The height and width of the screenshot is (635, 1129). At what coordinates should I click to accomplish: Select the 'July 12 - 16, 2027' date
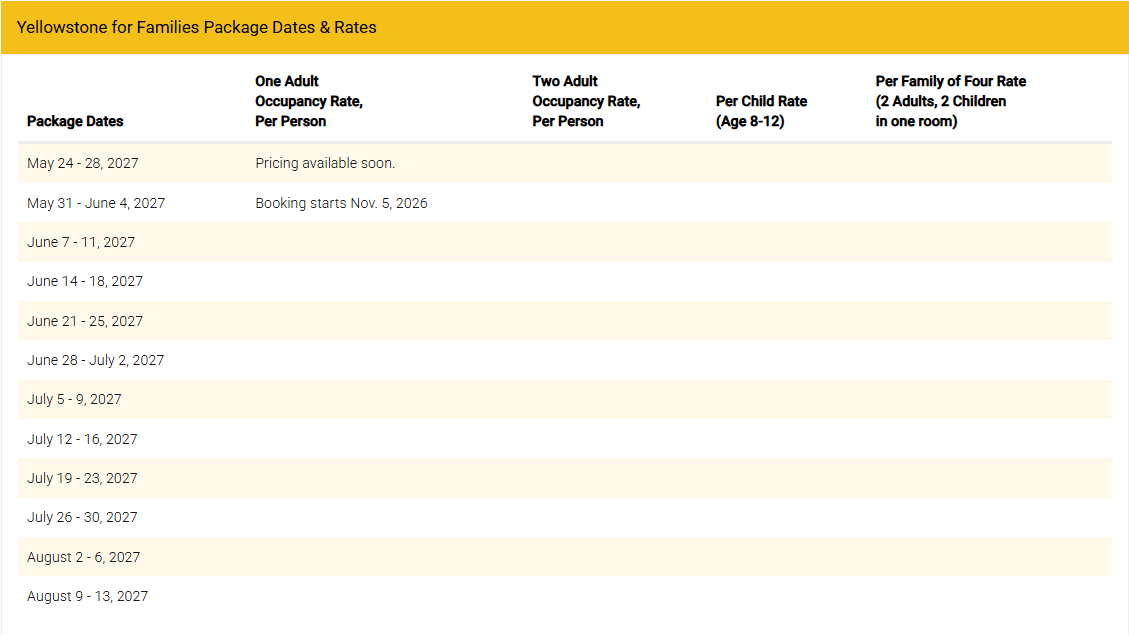pos(82,439)
